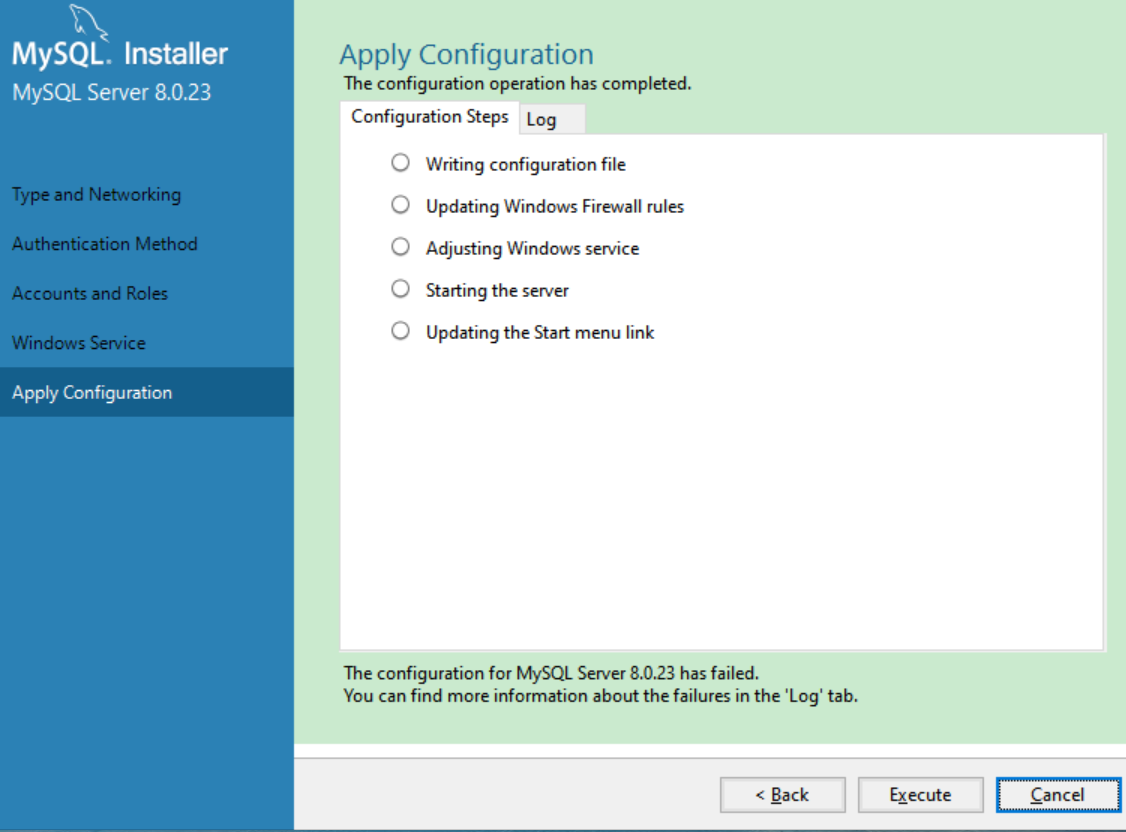Viewport: 1126px width, 832px height.
Task: Select Apply Configuration in the sidebar
Action: [146, 393]
